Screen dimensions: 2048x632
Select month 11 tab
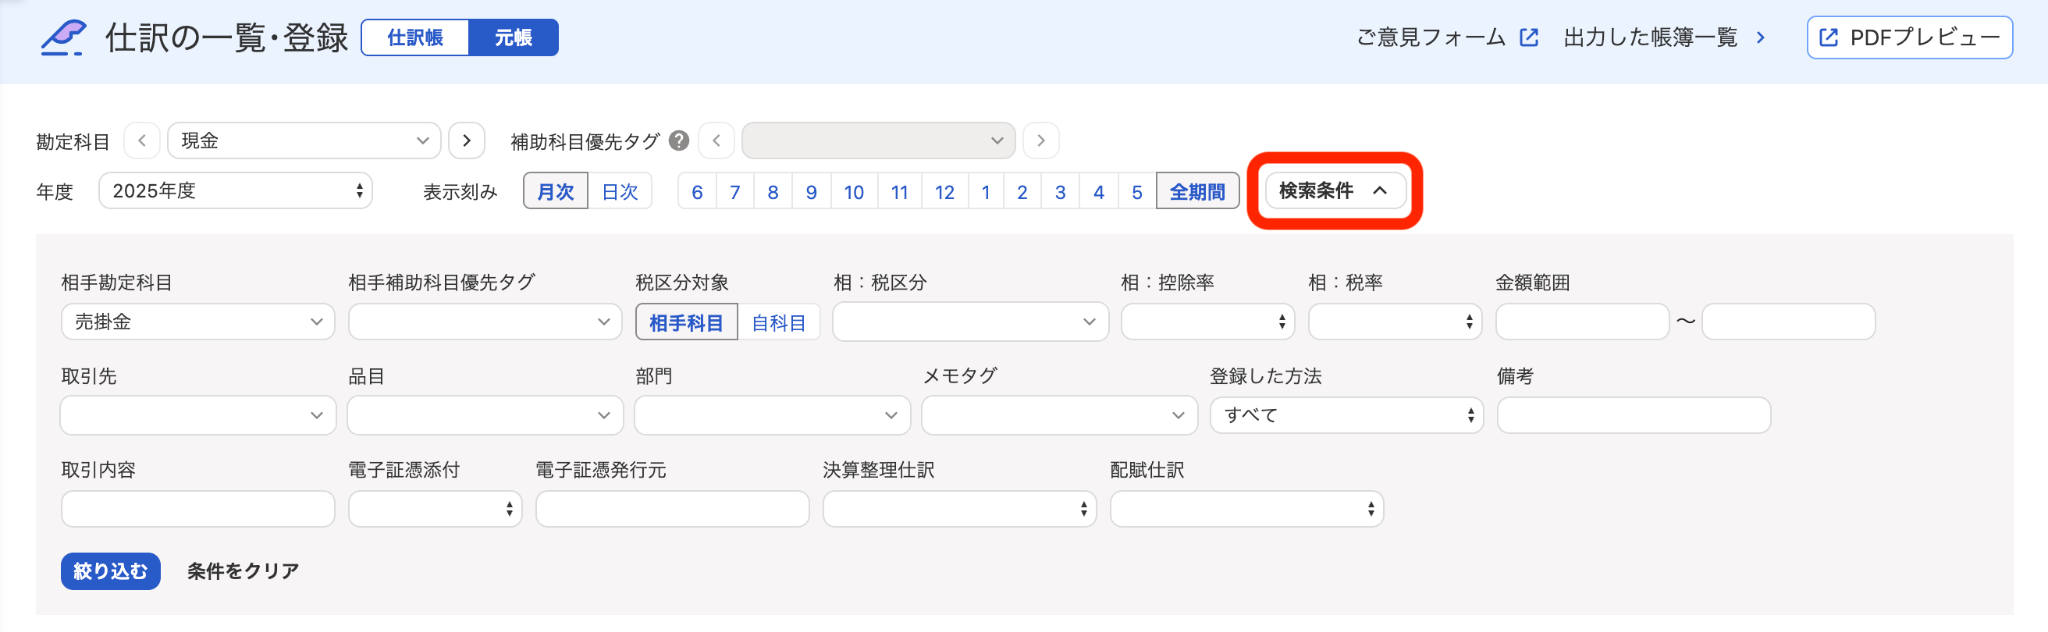900,191
